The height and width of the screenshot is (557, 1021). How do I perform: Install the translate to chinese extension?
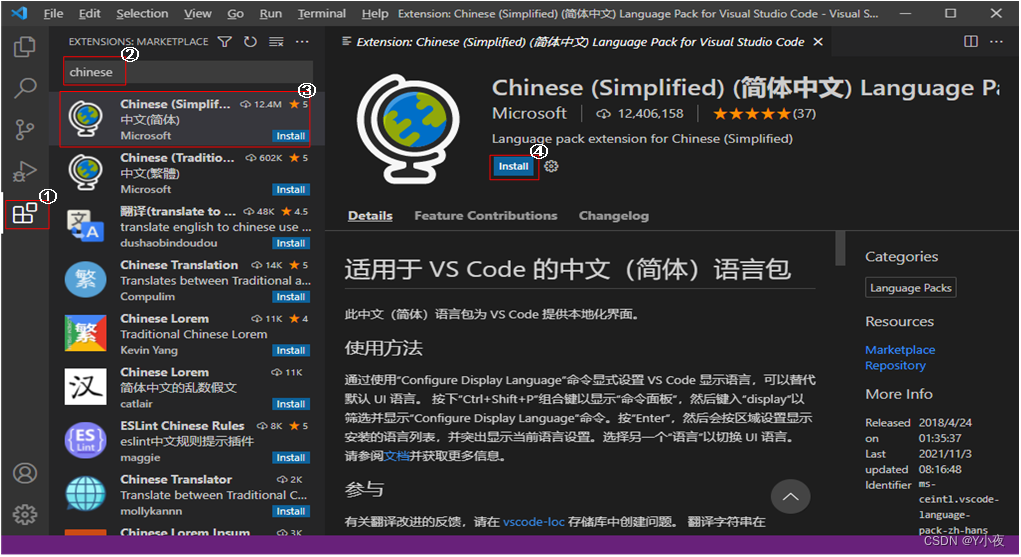click(290, 243)
